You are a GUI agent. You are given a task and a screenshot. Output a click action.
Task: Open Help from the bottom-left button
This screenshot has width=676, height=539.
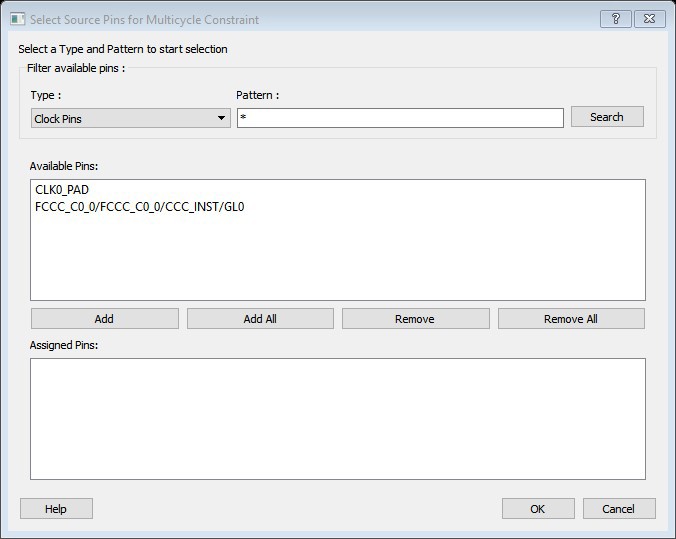[x=56, y=509]
